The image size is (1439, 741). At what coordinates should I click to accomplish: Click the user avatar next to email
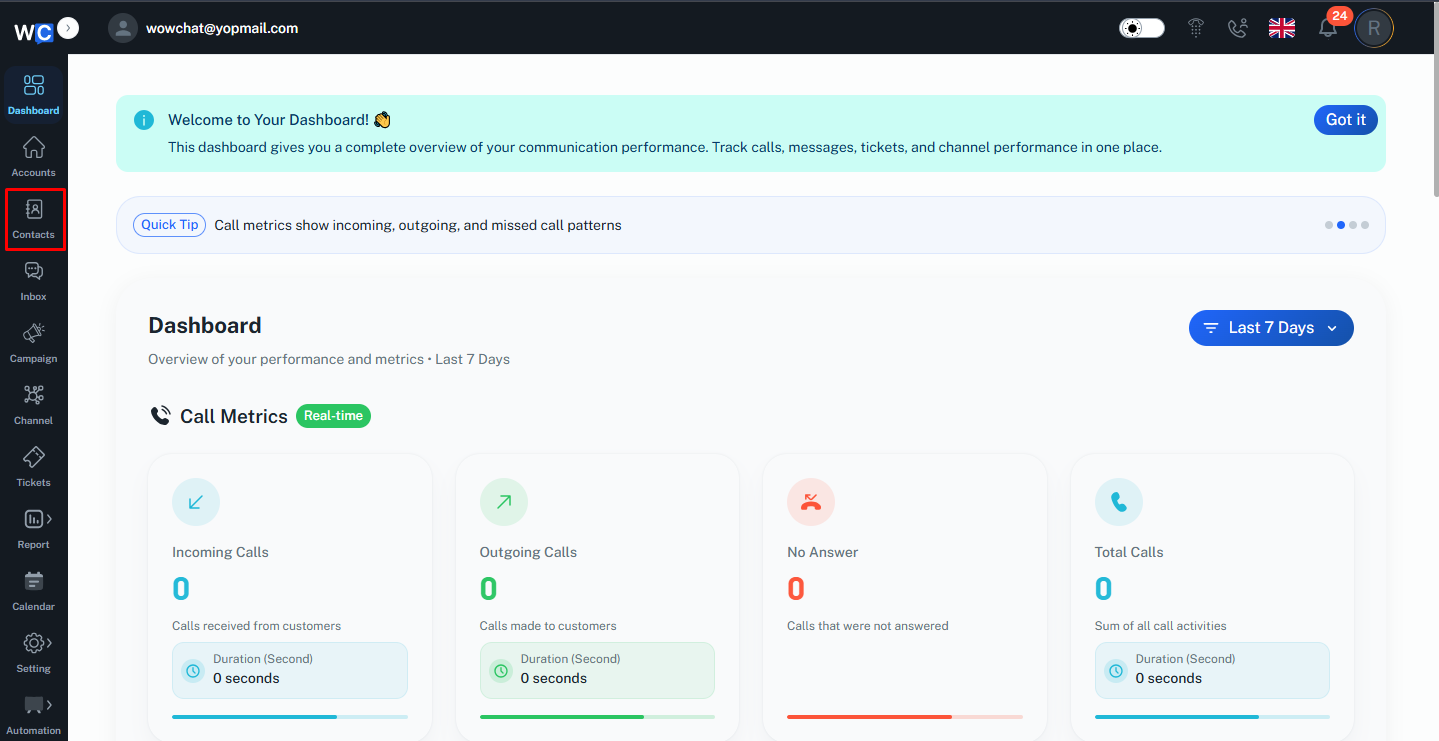(x=123, y=28)
